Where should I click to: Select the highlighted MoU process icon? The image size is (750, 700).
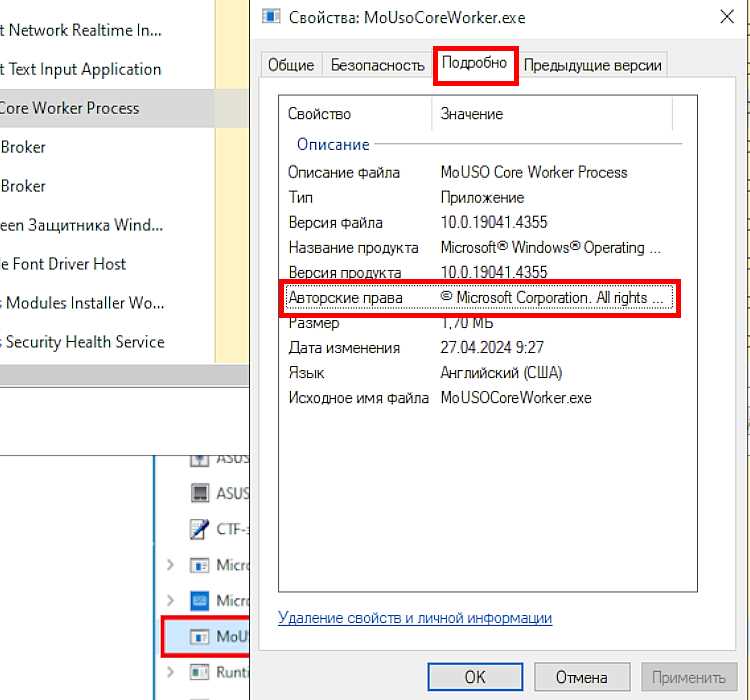(x=199, y=636)
